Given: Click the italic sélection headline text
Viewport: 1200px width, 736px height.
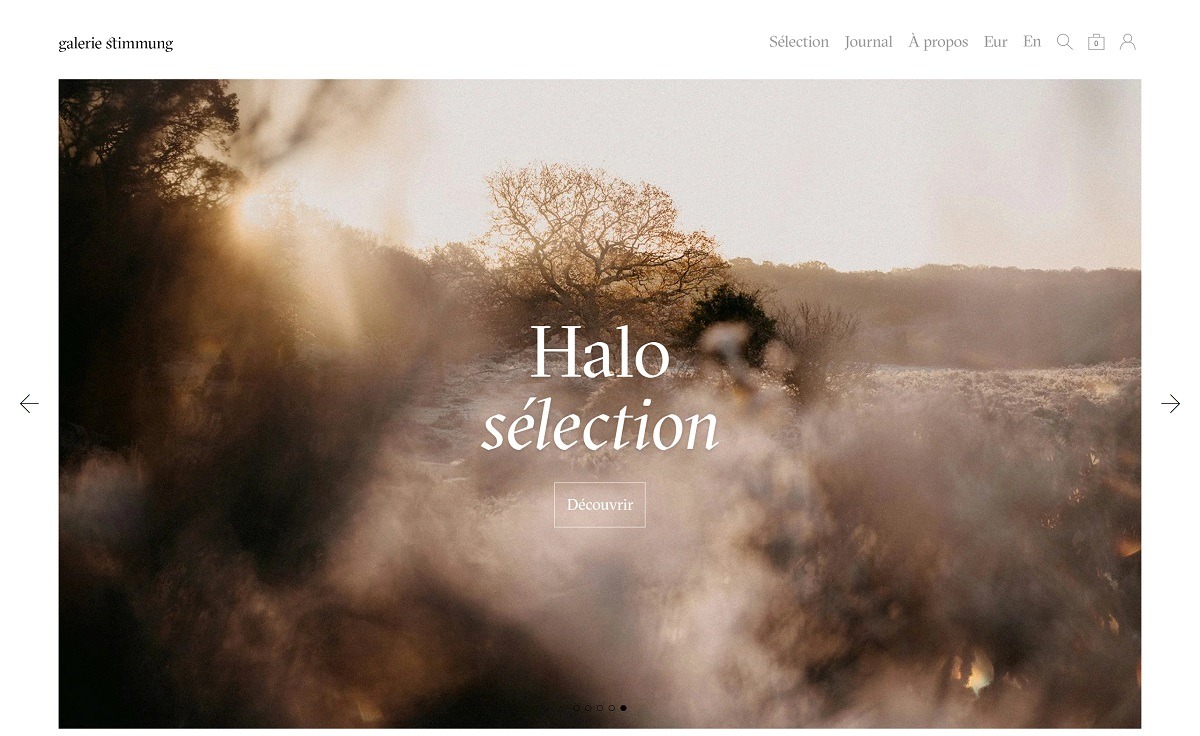Looking at the screenshot, I should tap(600, 424).
